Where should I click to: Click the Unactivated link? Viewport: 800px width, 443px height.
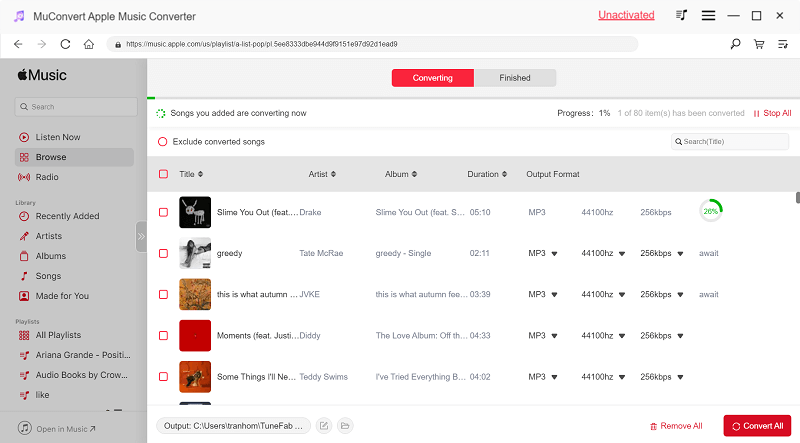626,15
